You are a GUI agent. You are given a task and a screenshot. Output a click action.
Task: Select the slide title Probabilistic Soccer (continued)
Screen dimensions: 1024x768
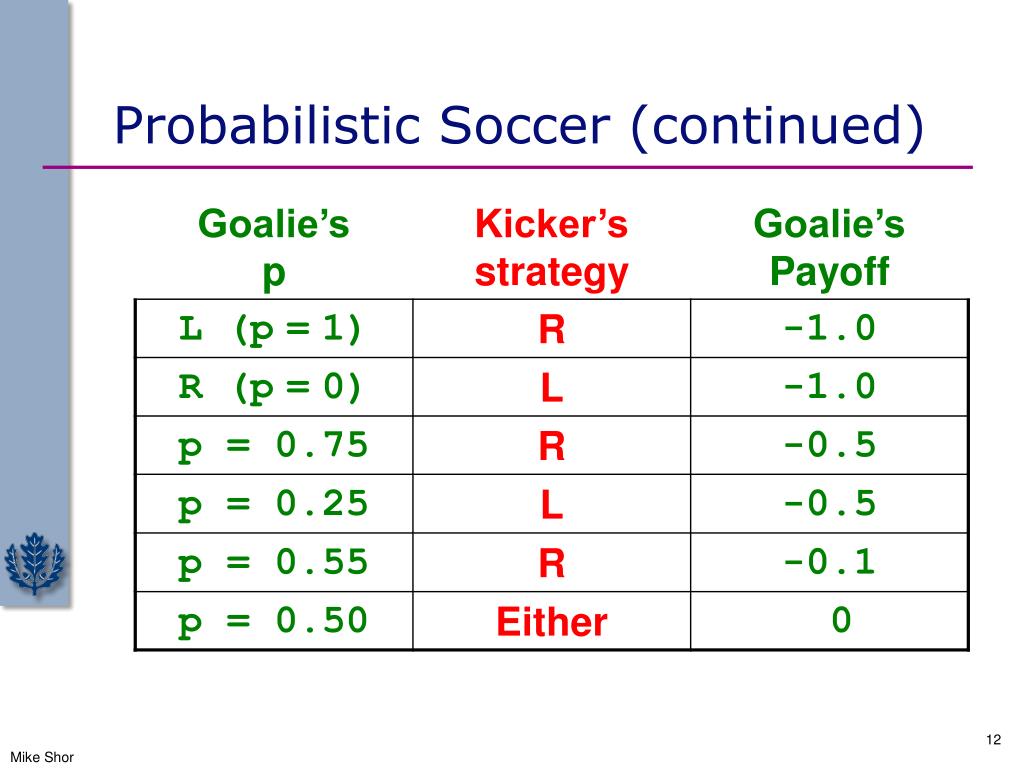(519, 125)
